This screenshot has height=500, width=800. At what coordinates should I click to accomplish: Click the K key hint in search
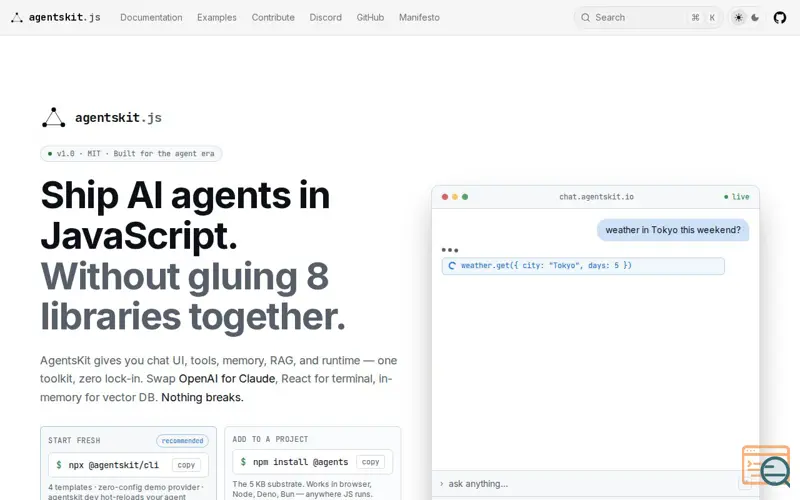coord(712,18)
